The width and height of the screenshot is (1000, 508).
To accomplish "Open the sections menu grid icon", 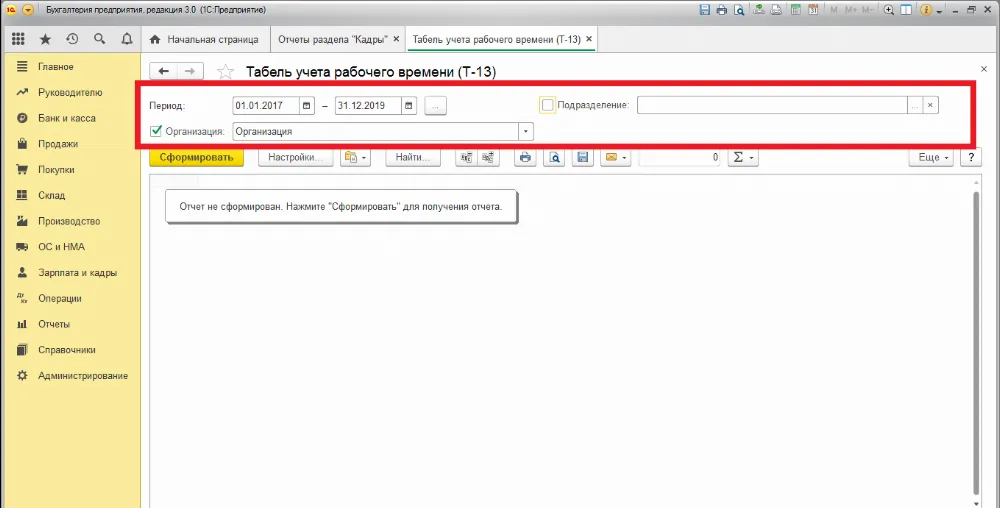I will [18, 40].
